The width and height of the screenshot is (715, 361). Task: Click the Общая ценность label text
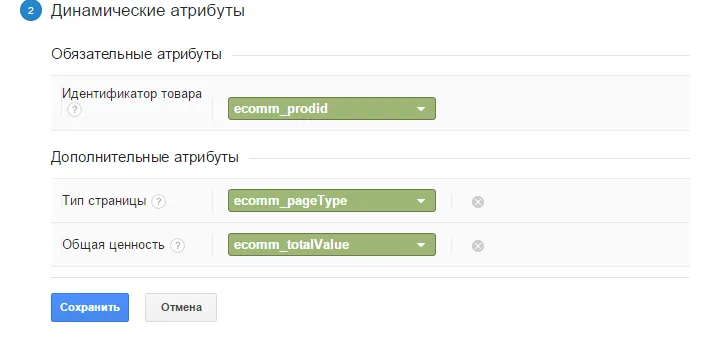pos(113,245)
